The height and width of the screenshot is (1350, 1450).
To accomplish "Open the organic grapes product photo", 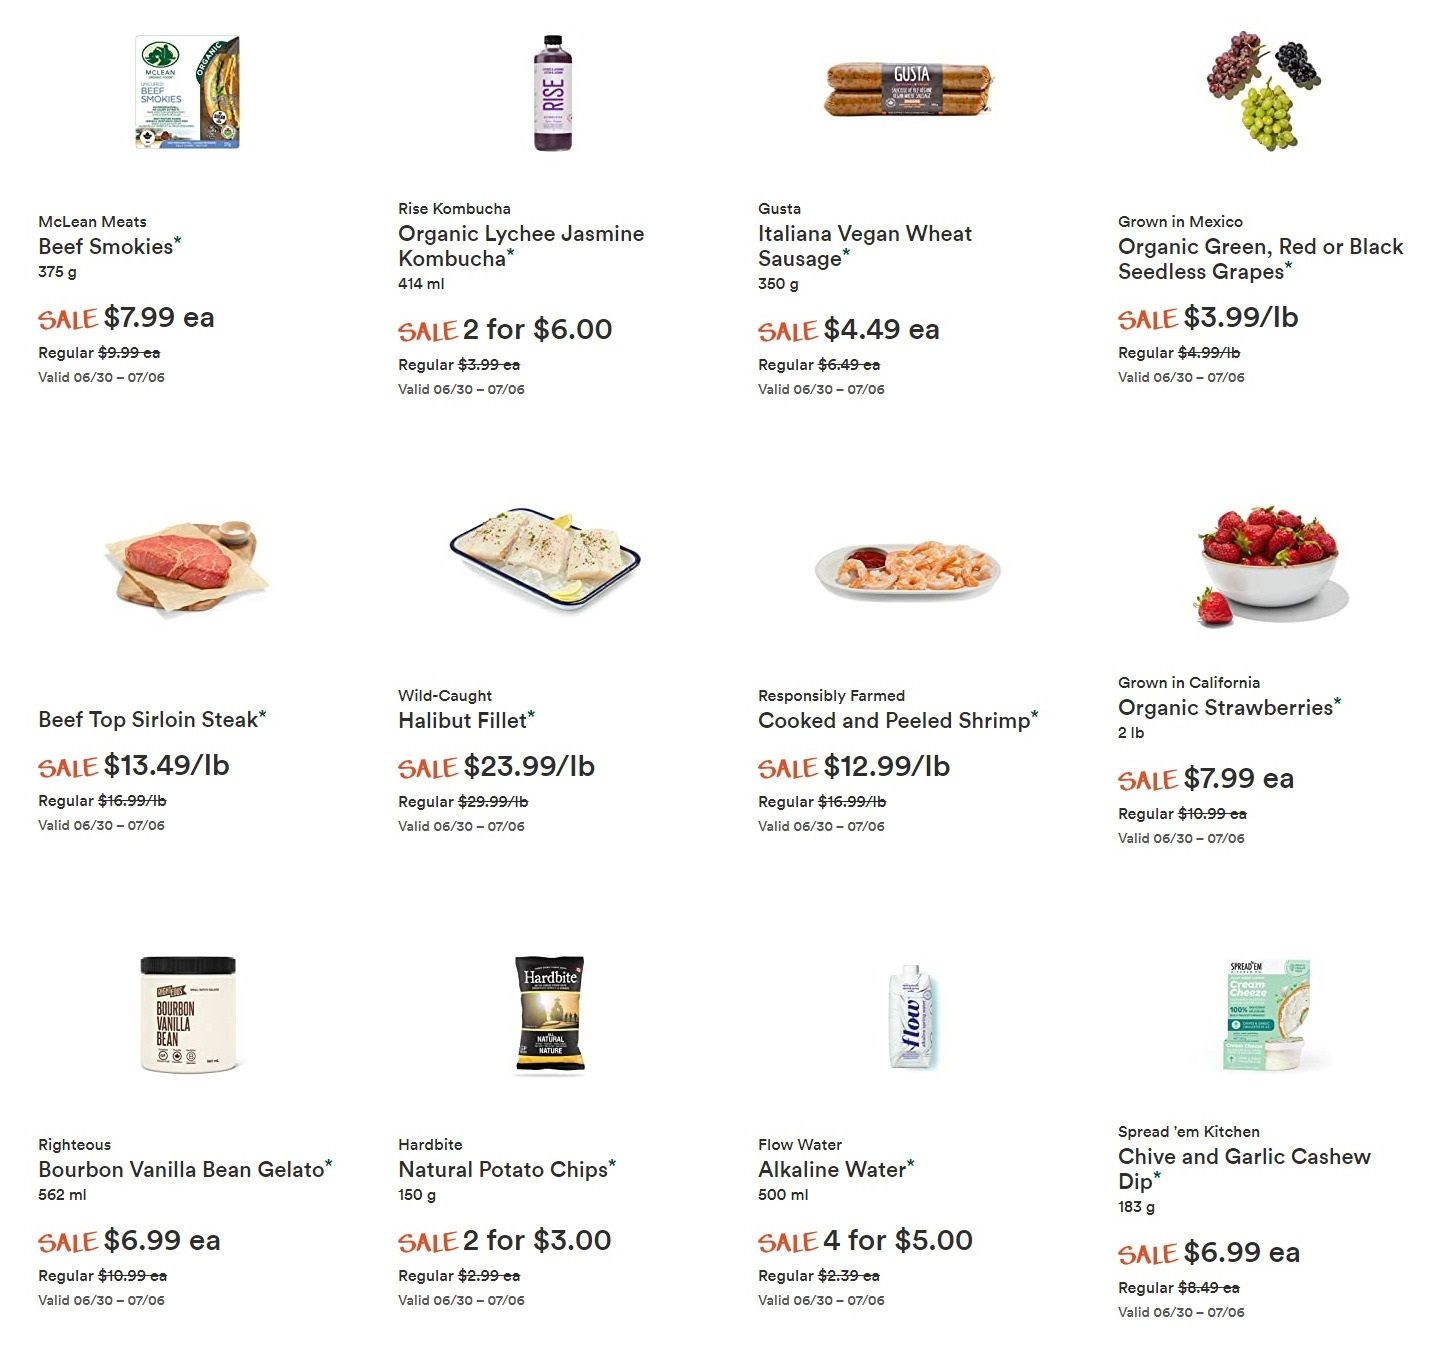I will [1265, 90].
